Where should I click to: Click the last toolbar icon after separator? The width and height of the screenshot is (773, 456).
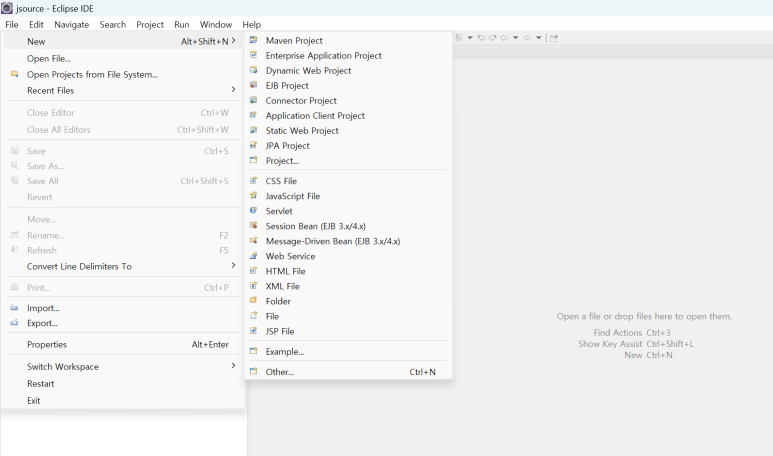coord(554,38)
